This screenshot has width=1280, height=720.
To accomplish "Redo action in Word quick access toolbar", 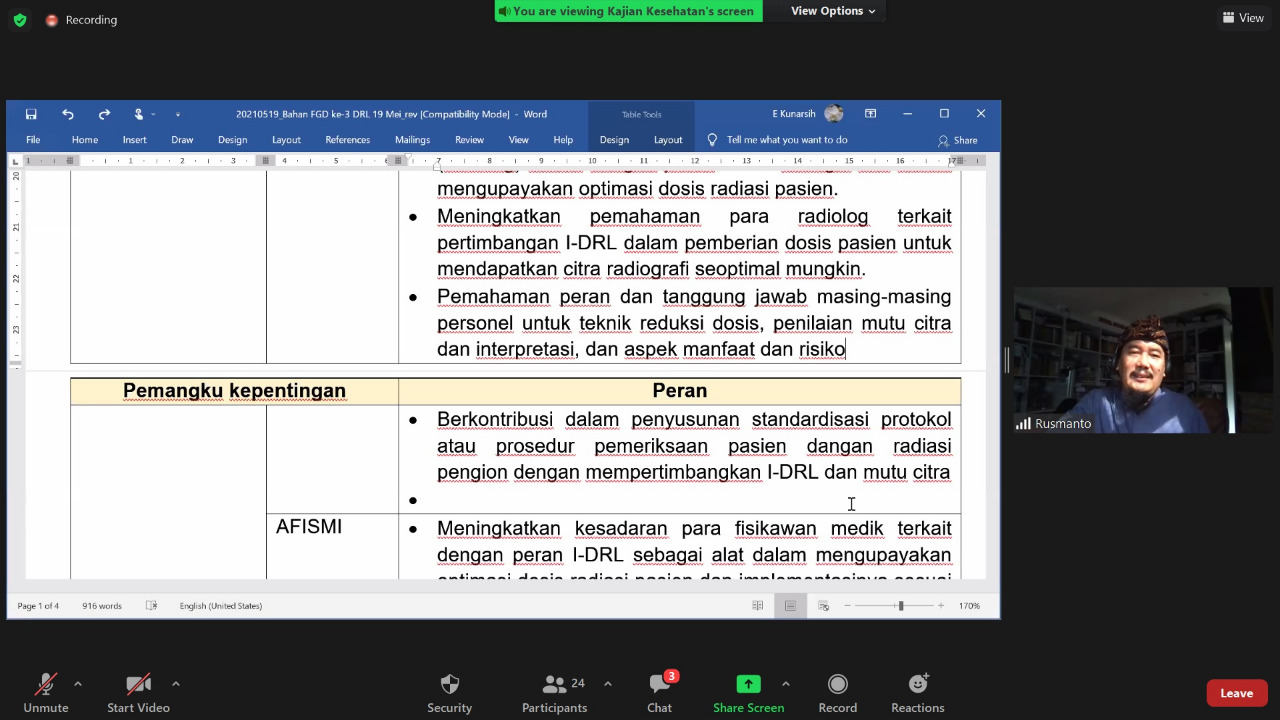I will tap(104, 114).
